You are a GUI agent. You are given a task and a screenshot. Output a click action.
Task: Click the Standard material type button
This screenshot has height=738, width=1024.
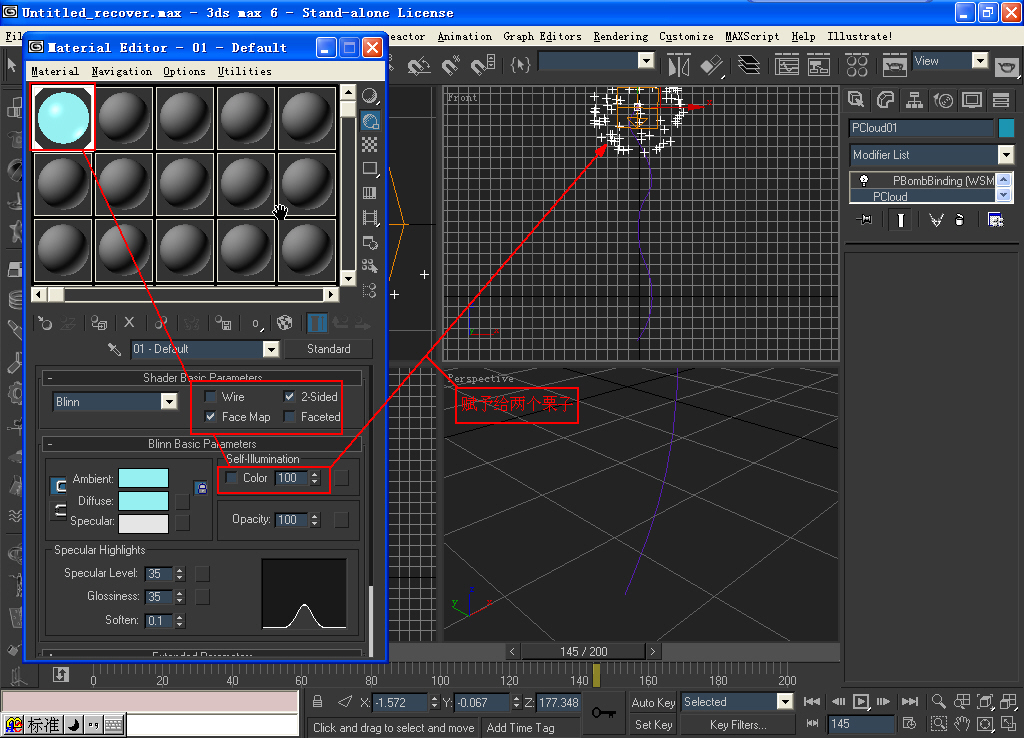[x=328, y=349]
